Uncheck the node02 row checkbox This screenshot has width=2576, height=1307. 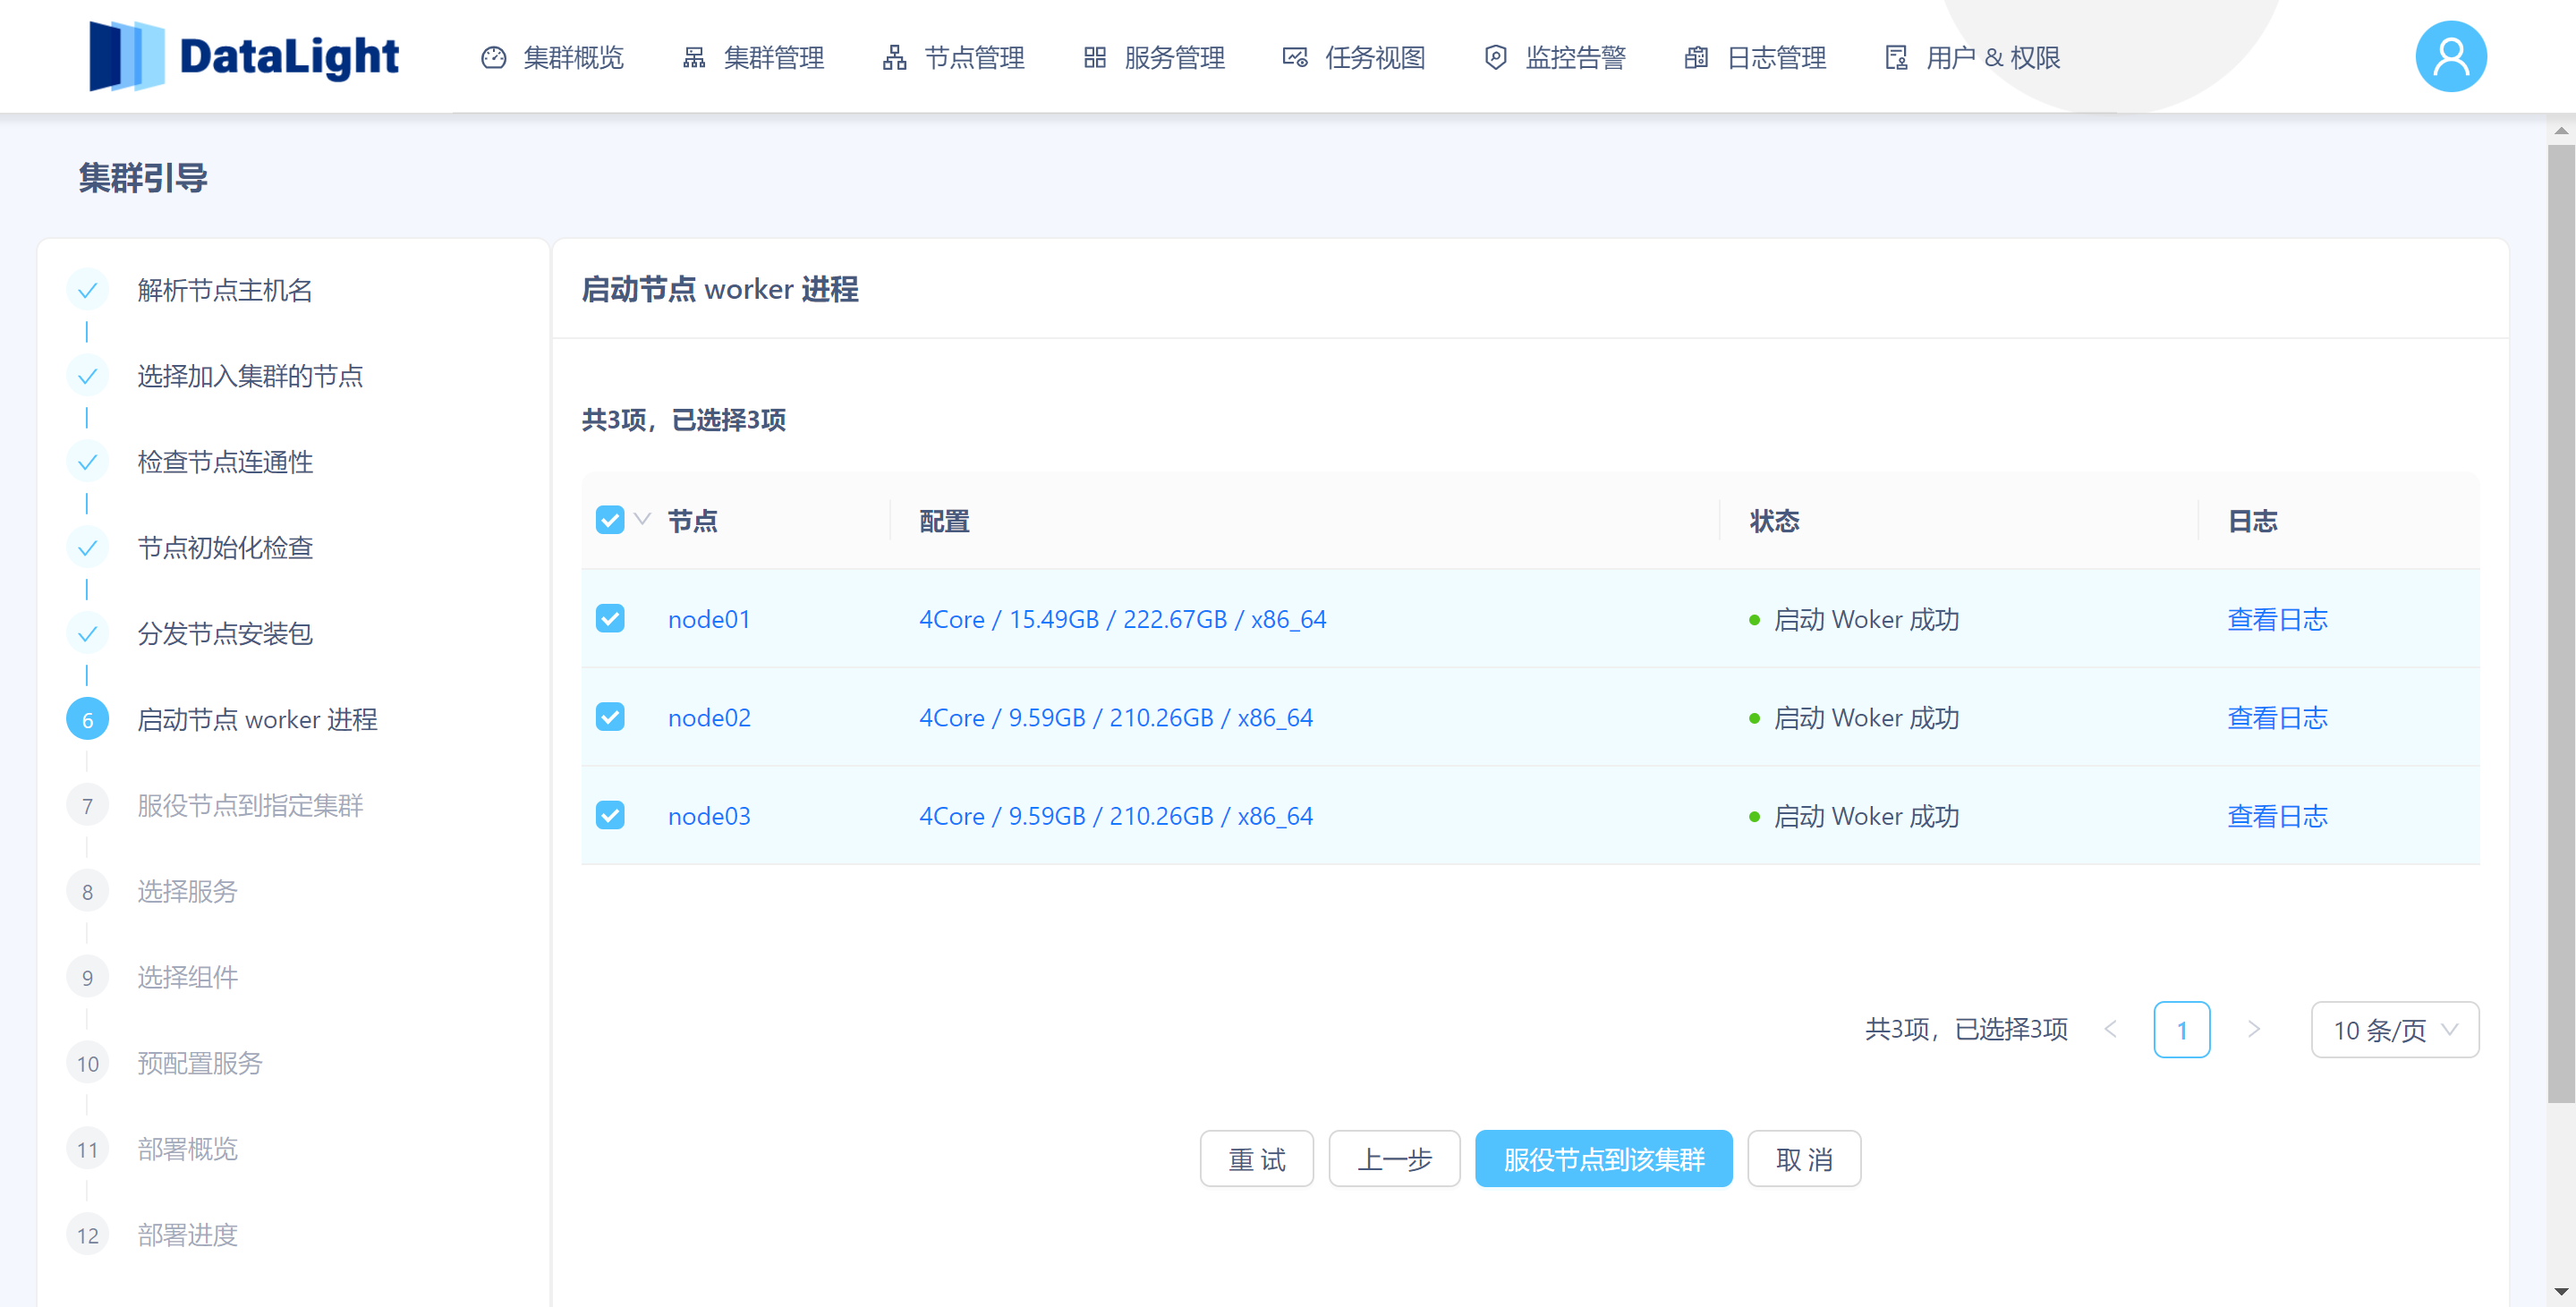point(610,717)
